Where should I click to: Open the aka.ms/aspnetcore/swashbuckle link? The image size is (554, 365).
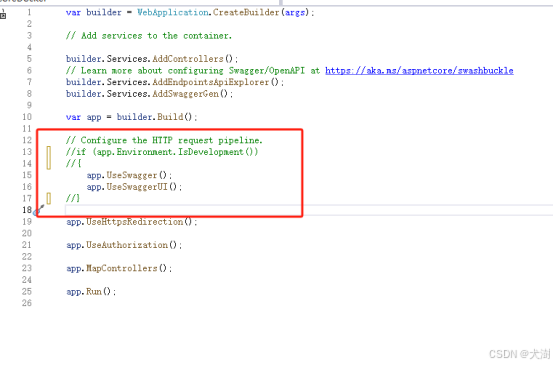[419, 71]
